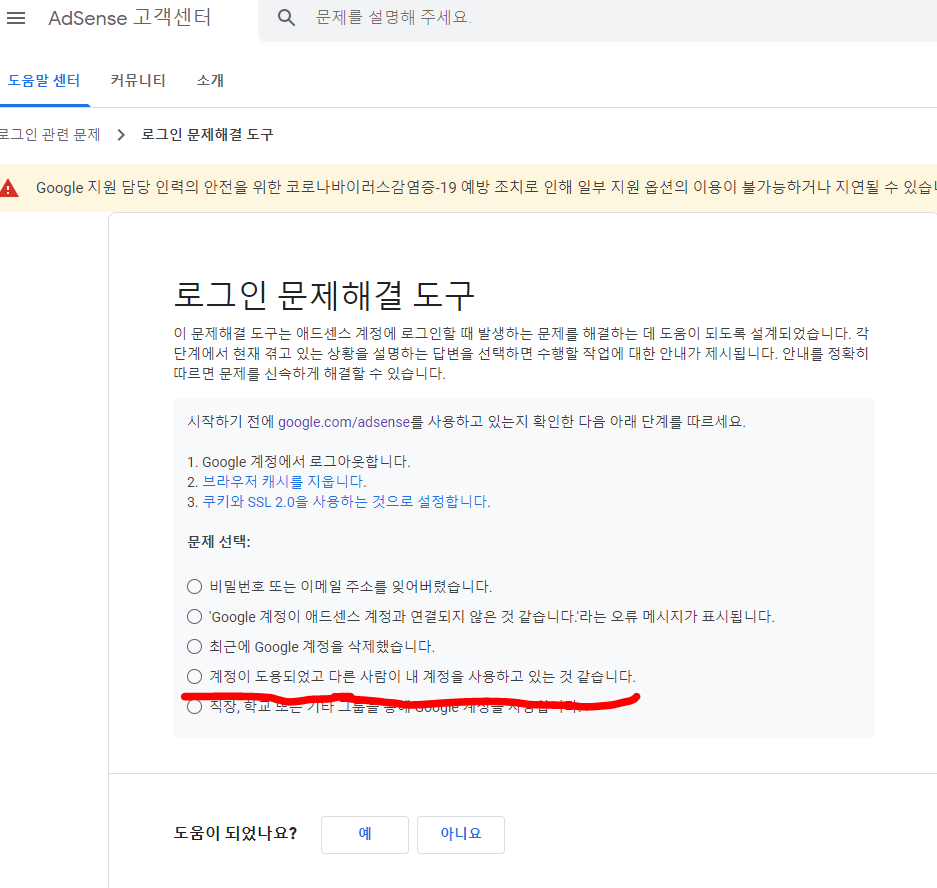Click the 예 feedback button
The width and height of the screenshot is (937, 888).
coord(365,834)
